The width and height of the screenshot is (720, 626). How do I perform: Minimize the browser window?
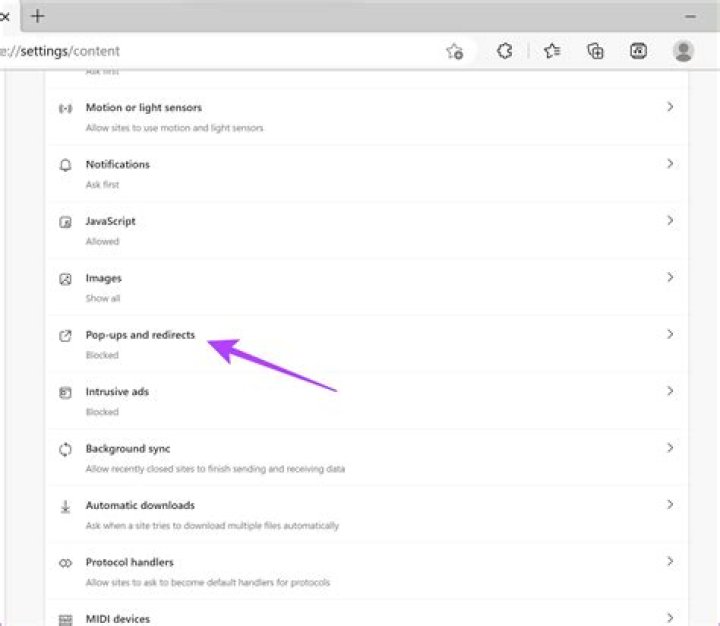pos(689,17)
